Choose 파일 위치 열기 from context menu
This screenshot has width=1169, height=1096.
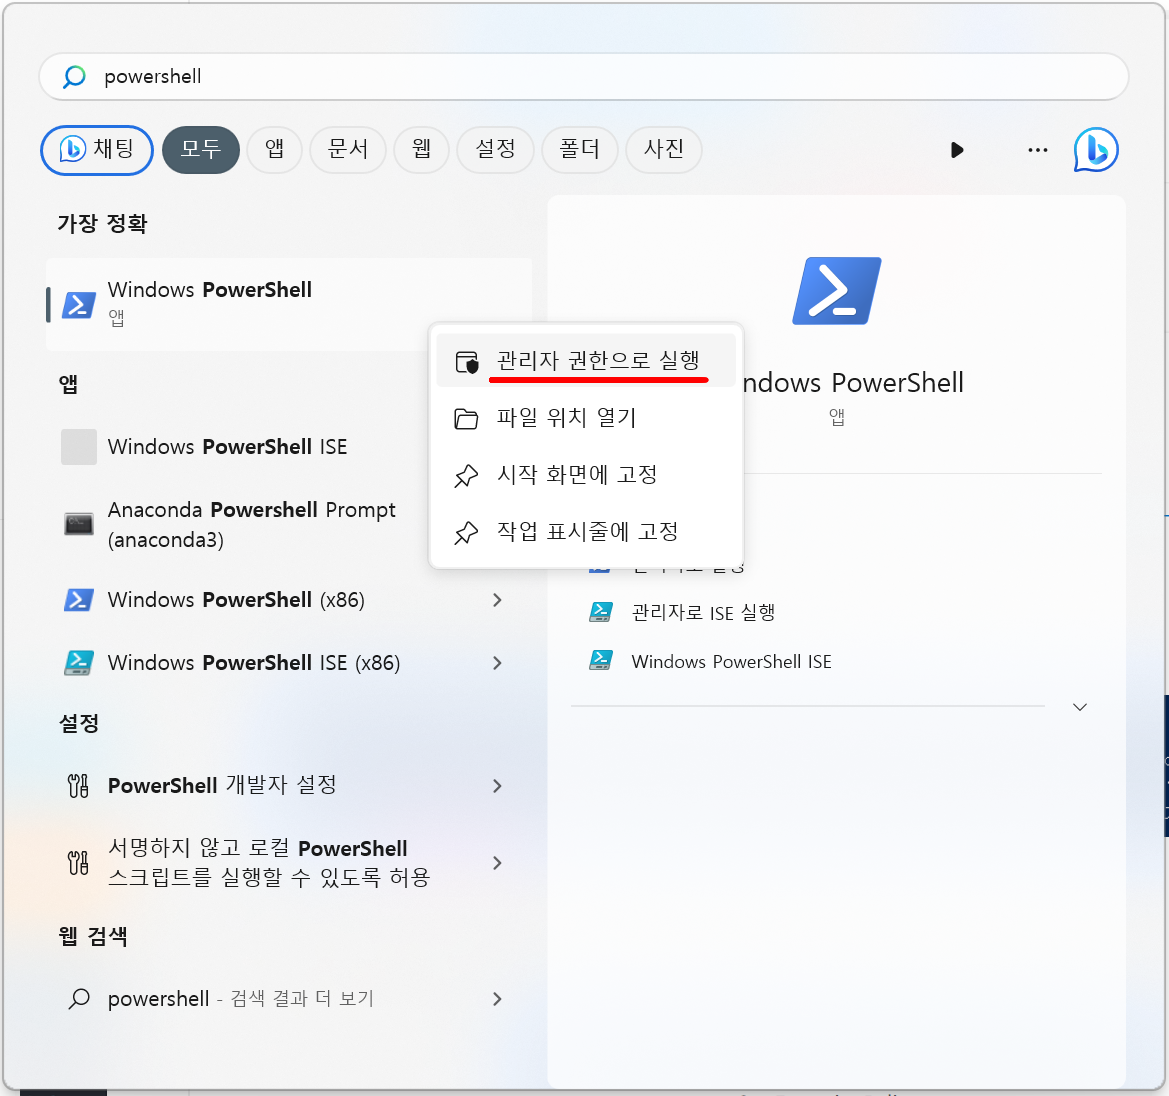(586, 418)
